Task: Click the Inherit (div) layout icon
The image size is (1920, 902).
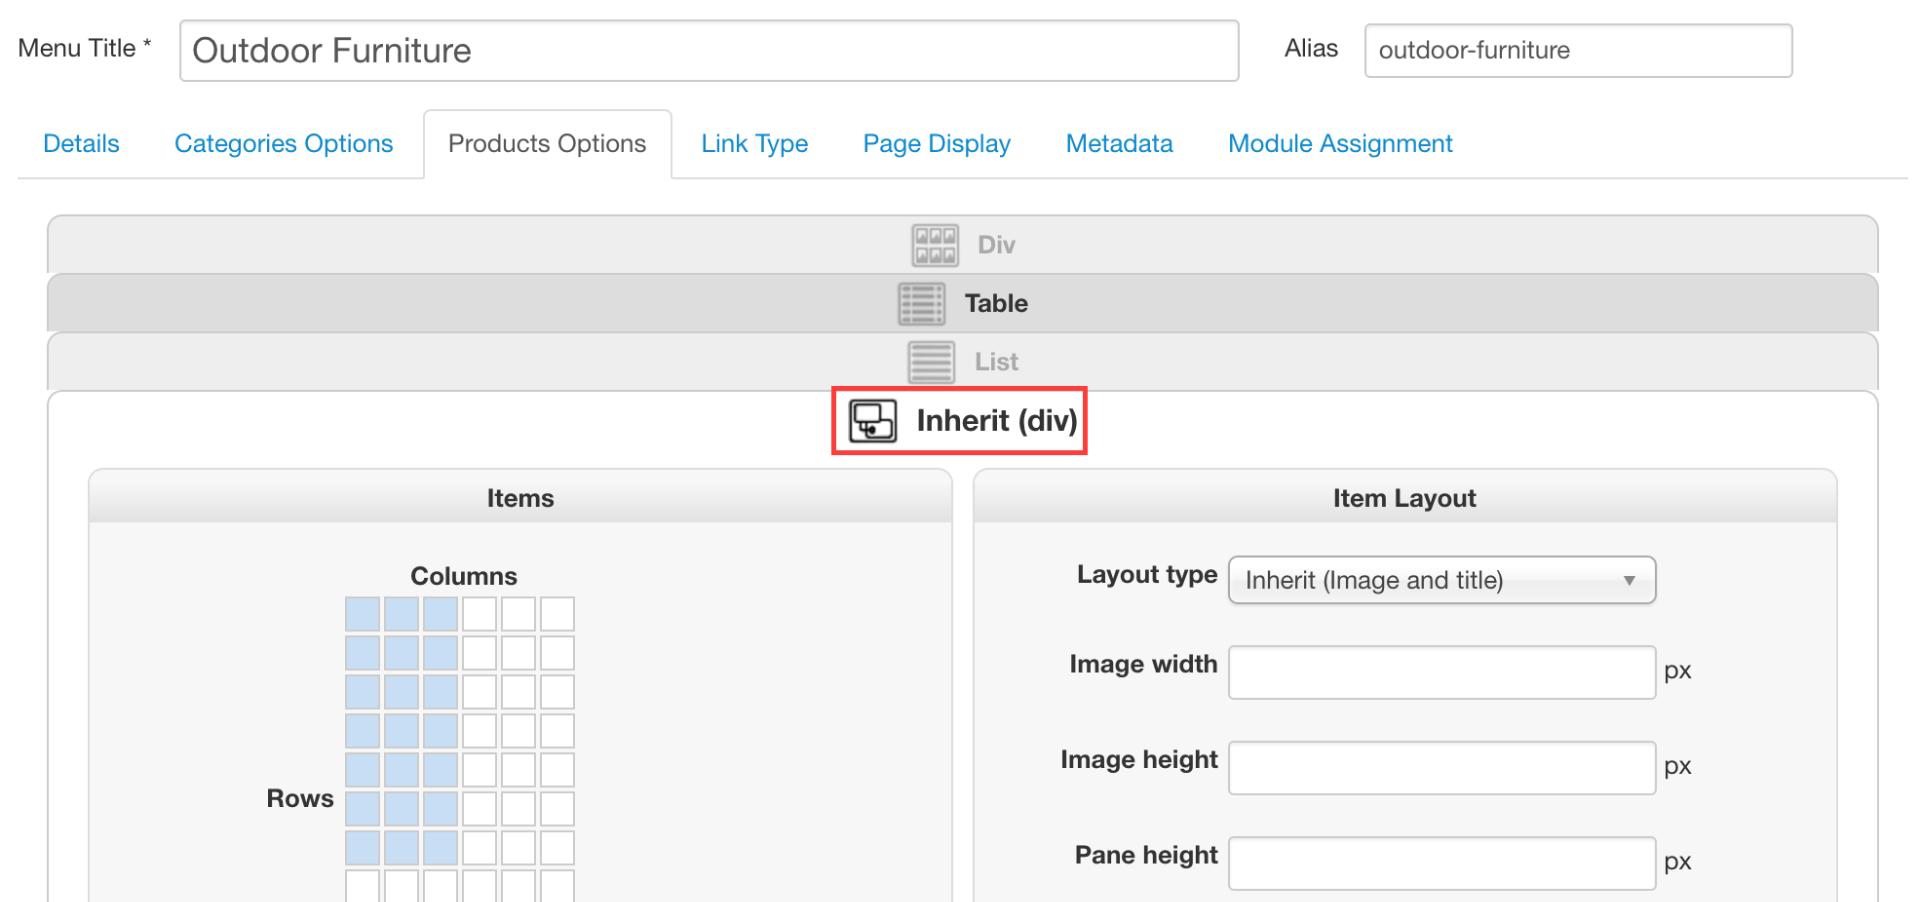Action: (873, 421)
